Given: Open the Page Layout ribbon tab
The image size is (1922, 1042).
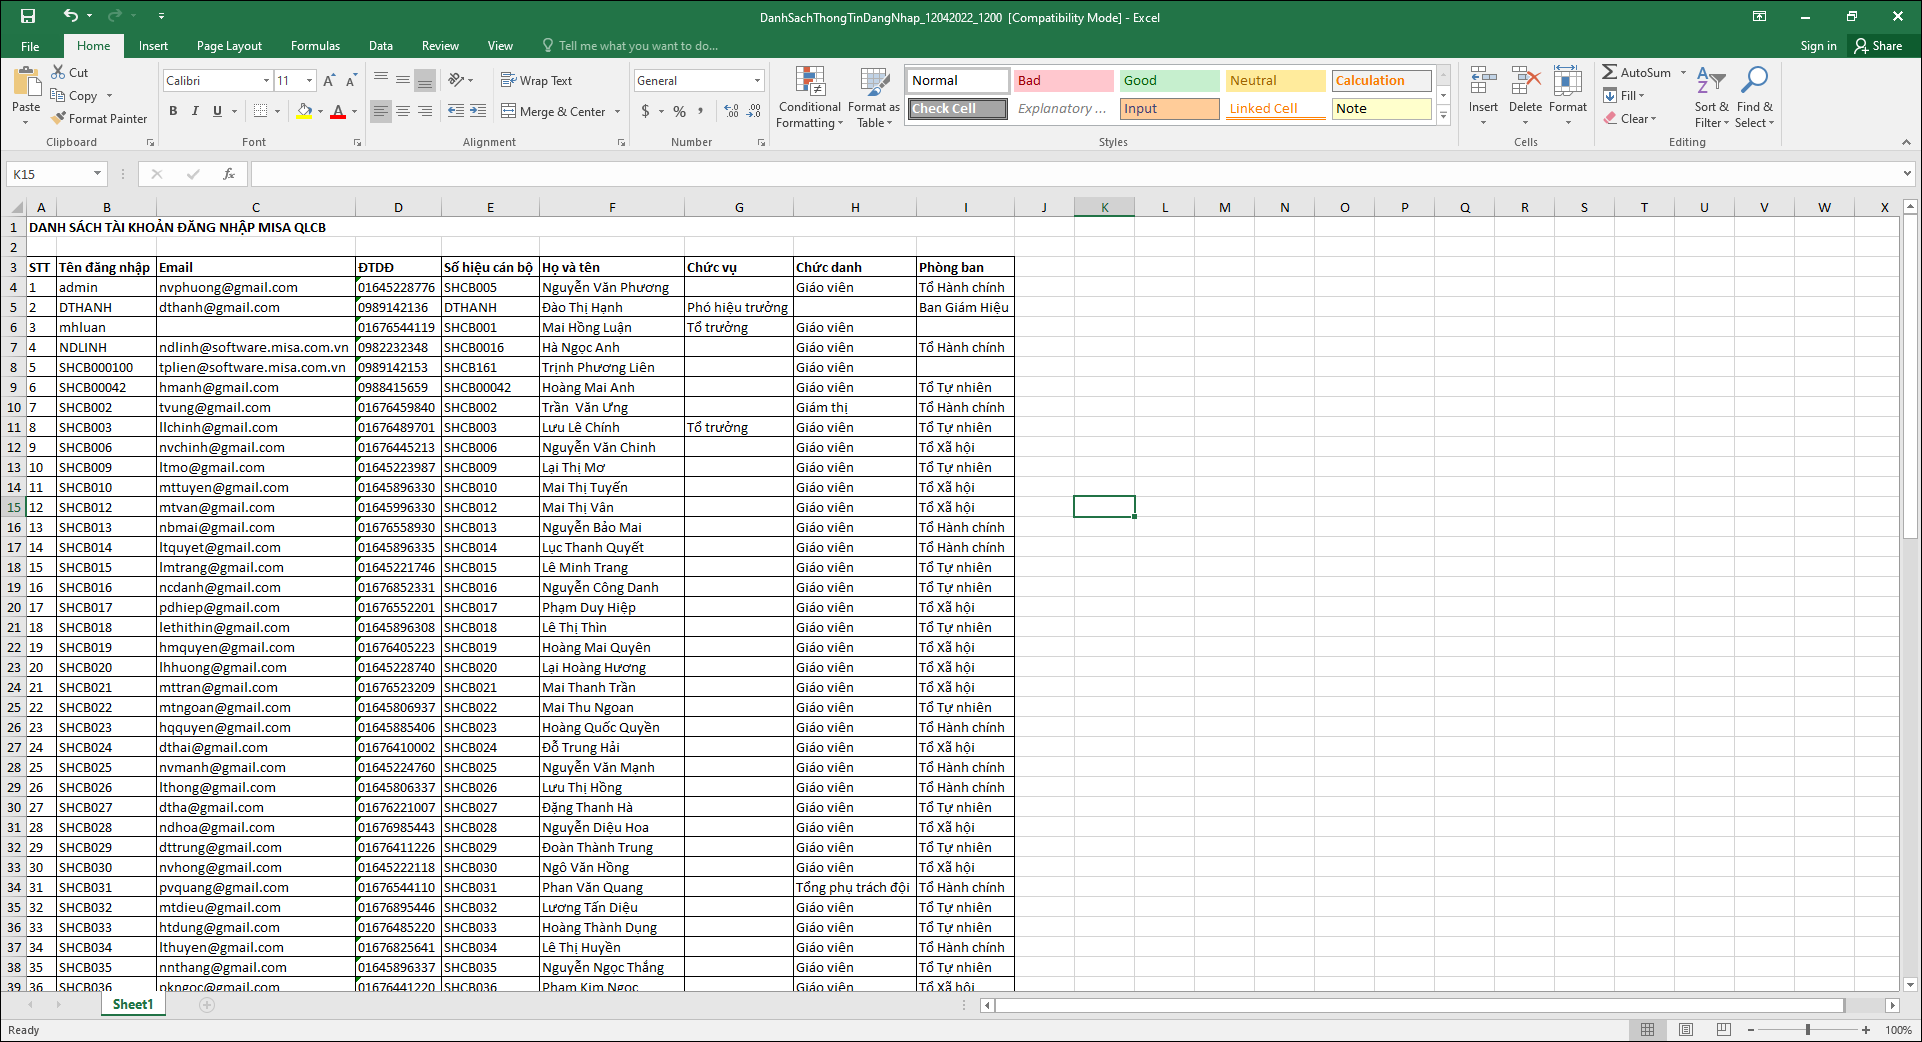Looking at the screenshot, I should tap(229, 46).
